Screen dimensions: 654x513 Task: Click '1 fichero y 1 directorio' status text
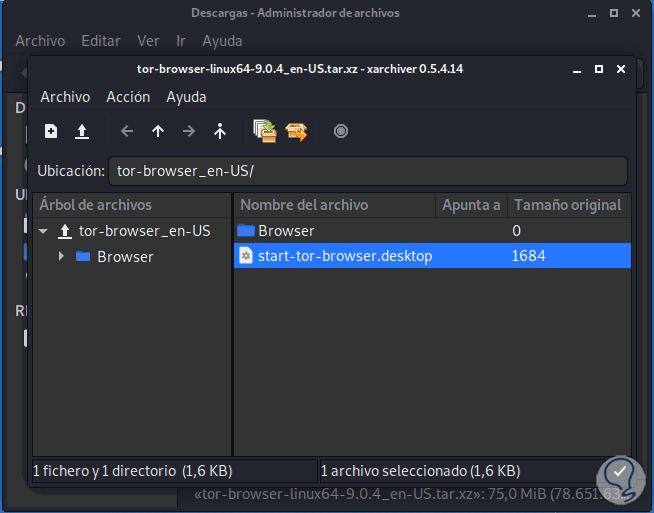[x=133, y=471]
